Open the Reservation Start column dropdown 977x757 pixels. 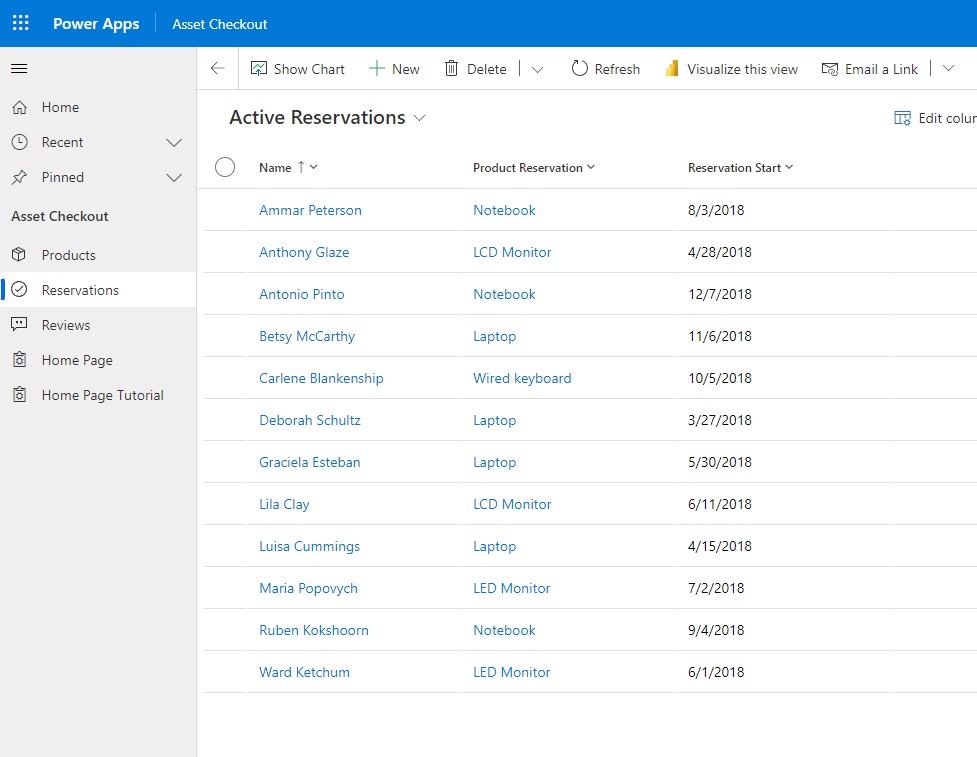789,167
